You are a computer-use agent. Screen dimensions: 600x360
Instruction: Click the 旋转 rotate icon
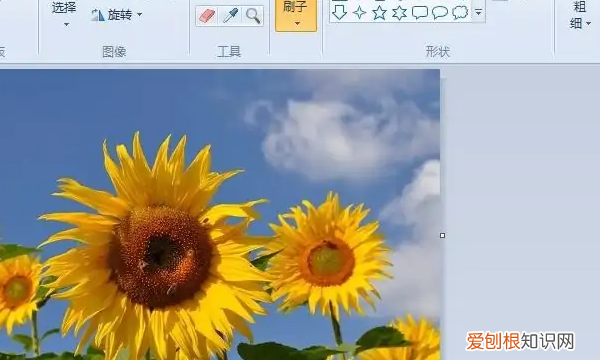pos(98,15)
